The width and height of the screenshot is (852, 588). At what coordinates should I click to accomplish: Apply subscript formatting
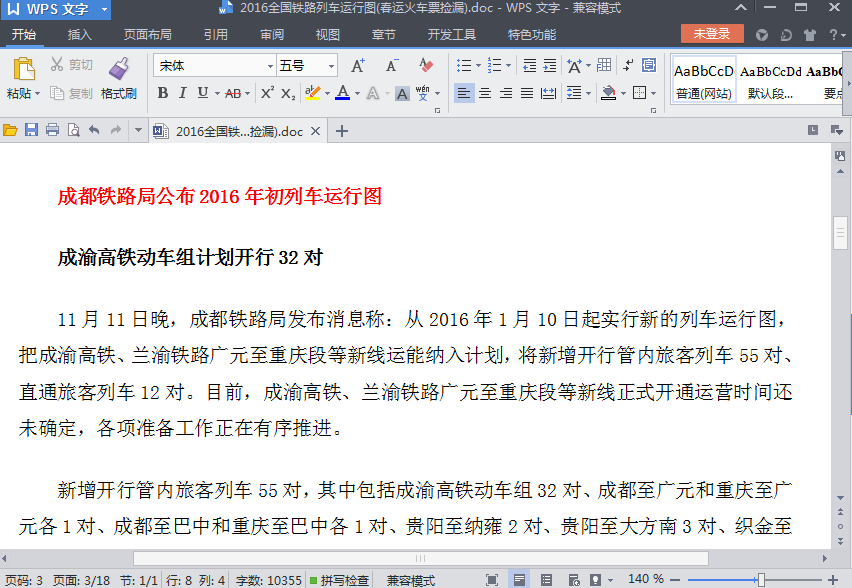(x=287, y=93)
